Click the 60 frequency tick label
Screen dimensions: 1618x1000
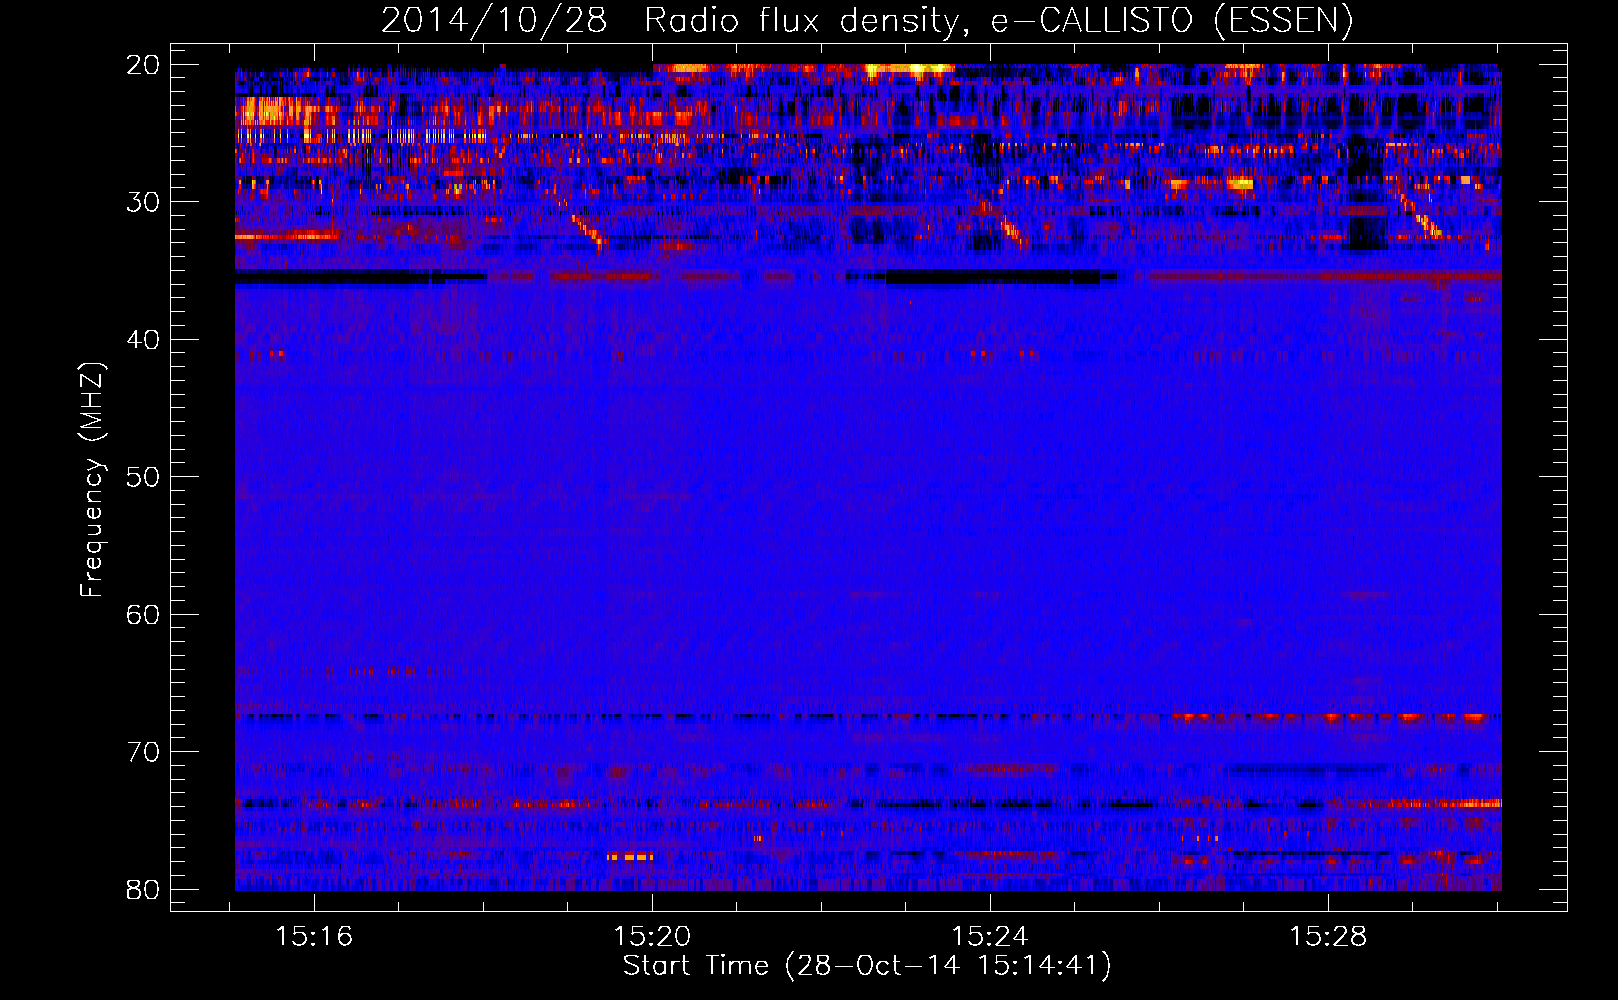click(x=144, y=615)
